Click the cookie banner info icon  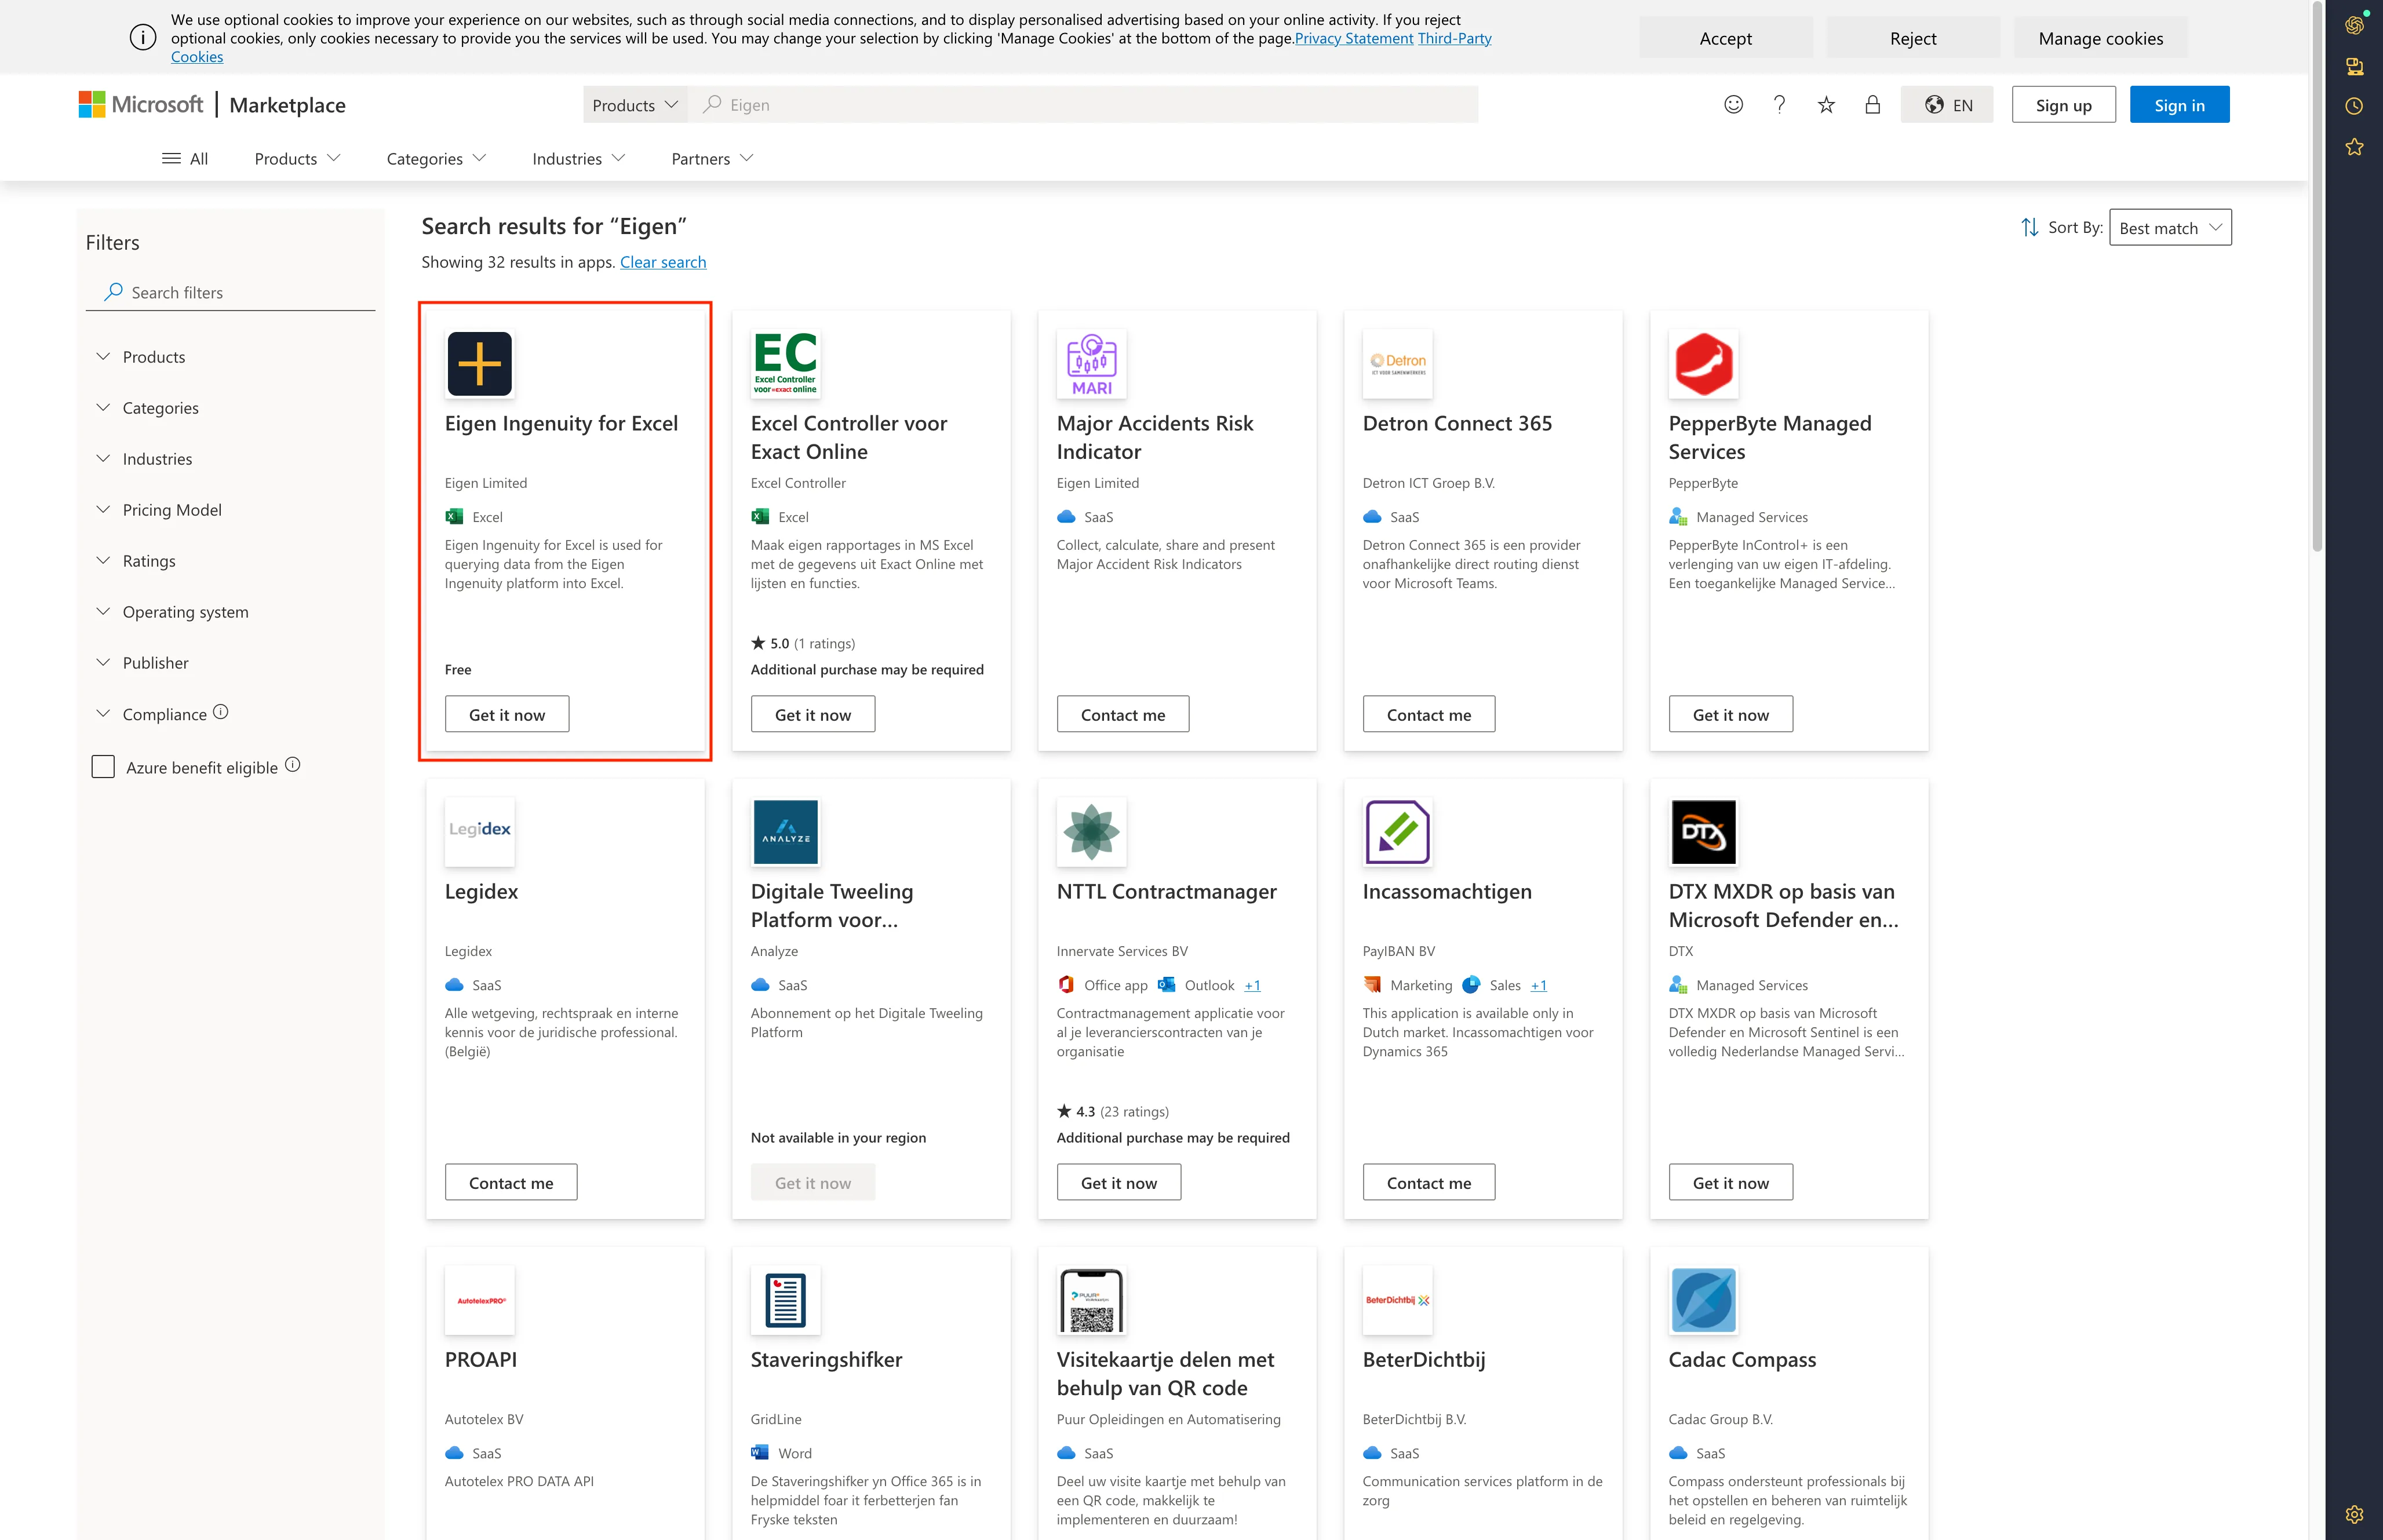point(143,38)
